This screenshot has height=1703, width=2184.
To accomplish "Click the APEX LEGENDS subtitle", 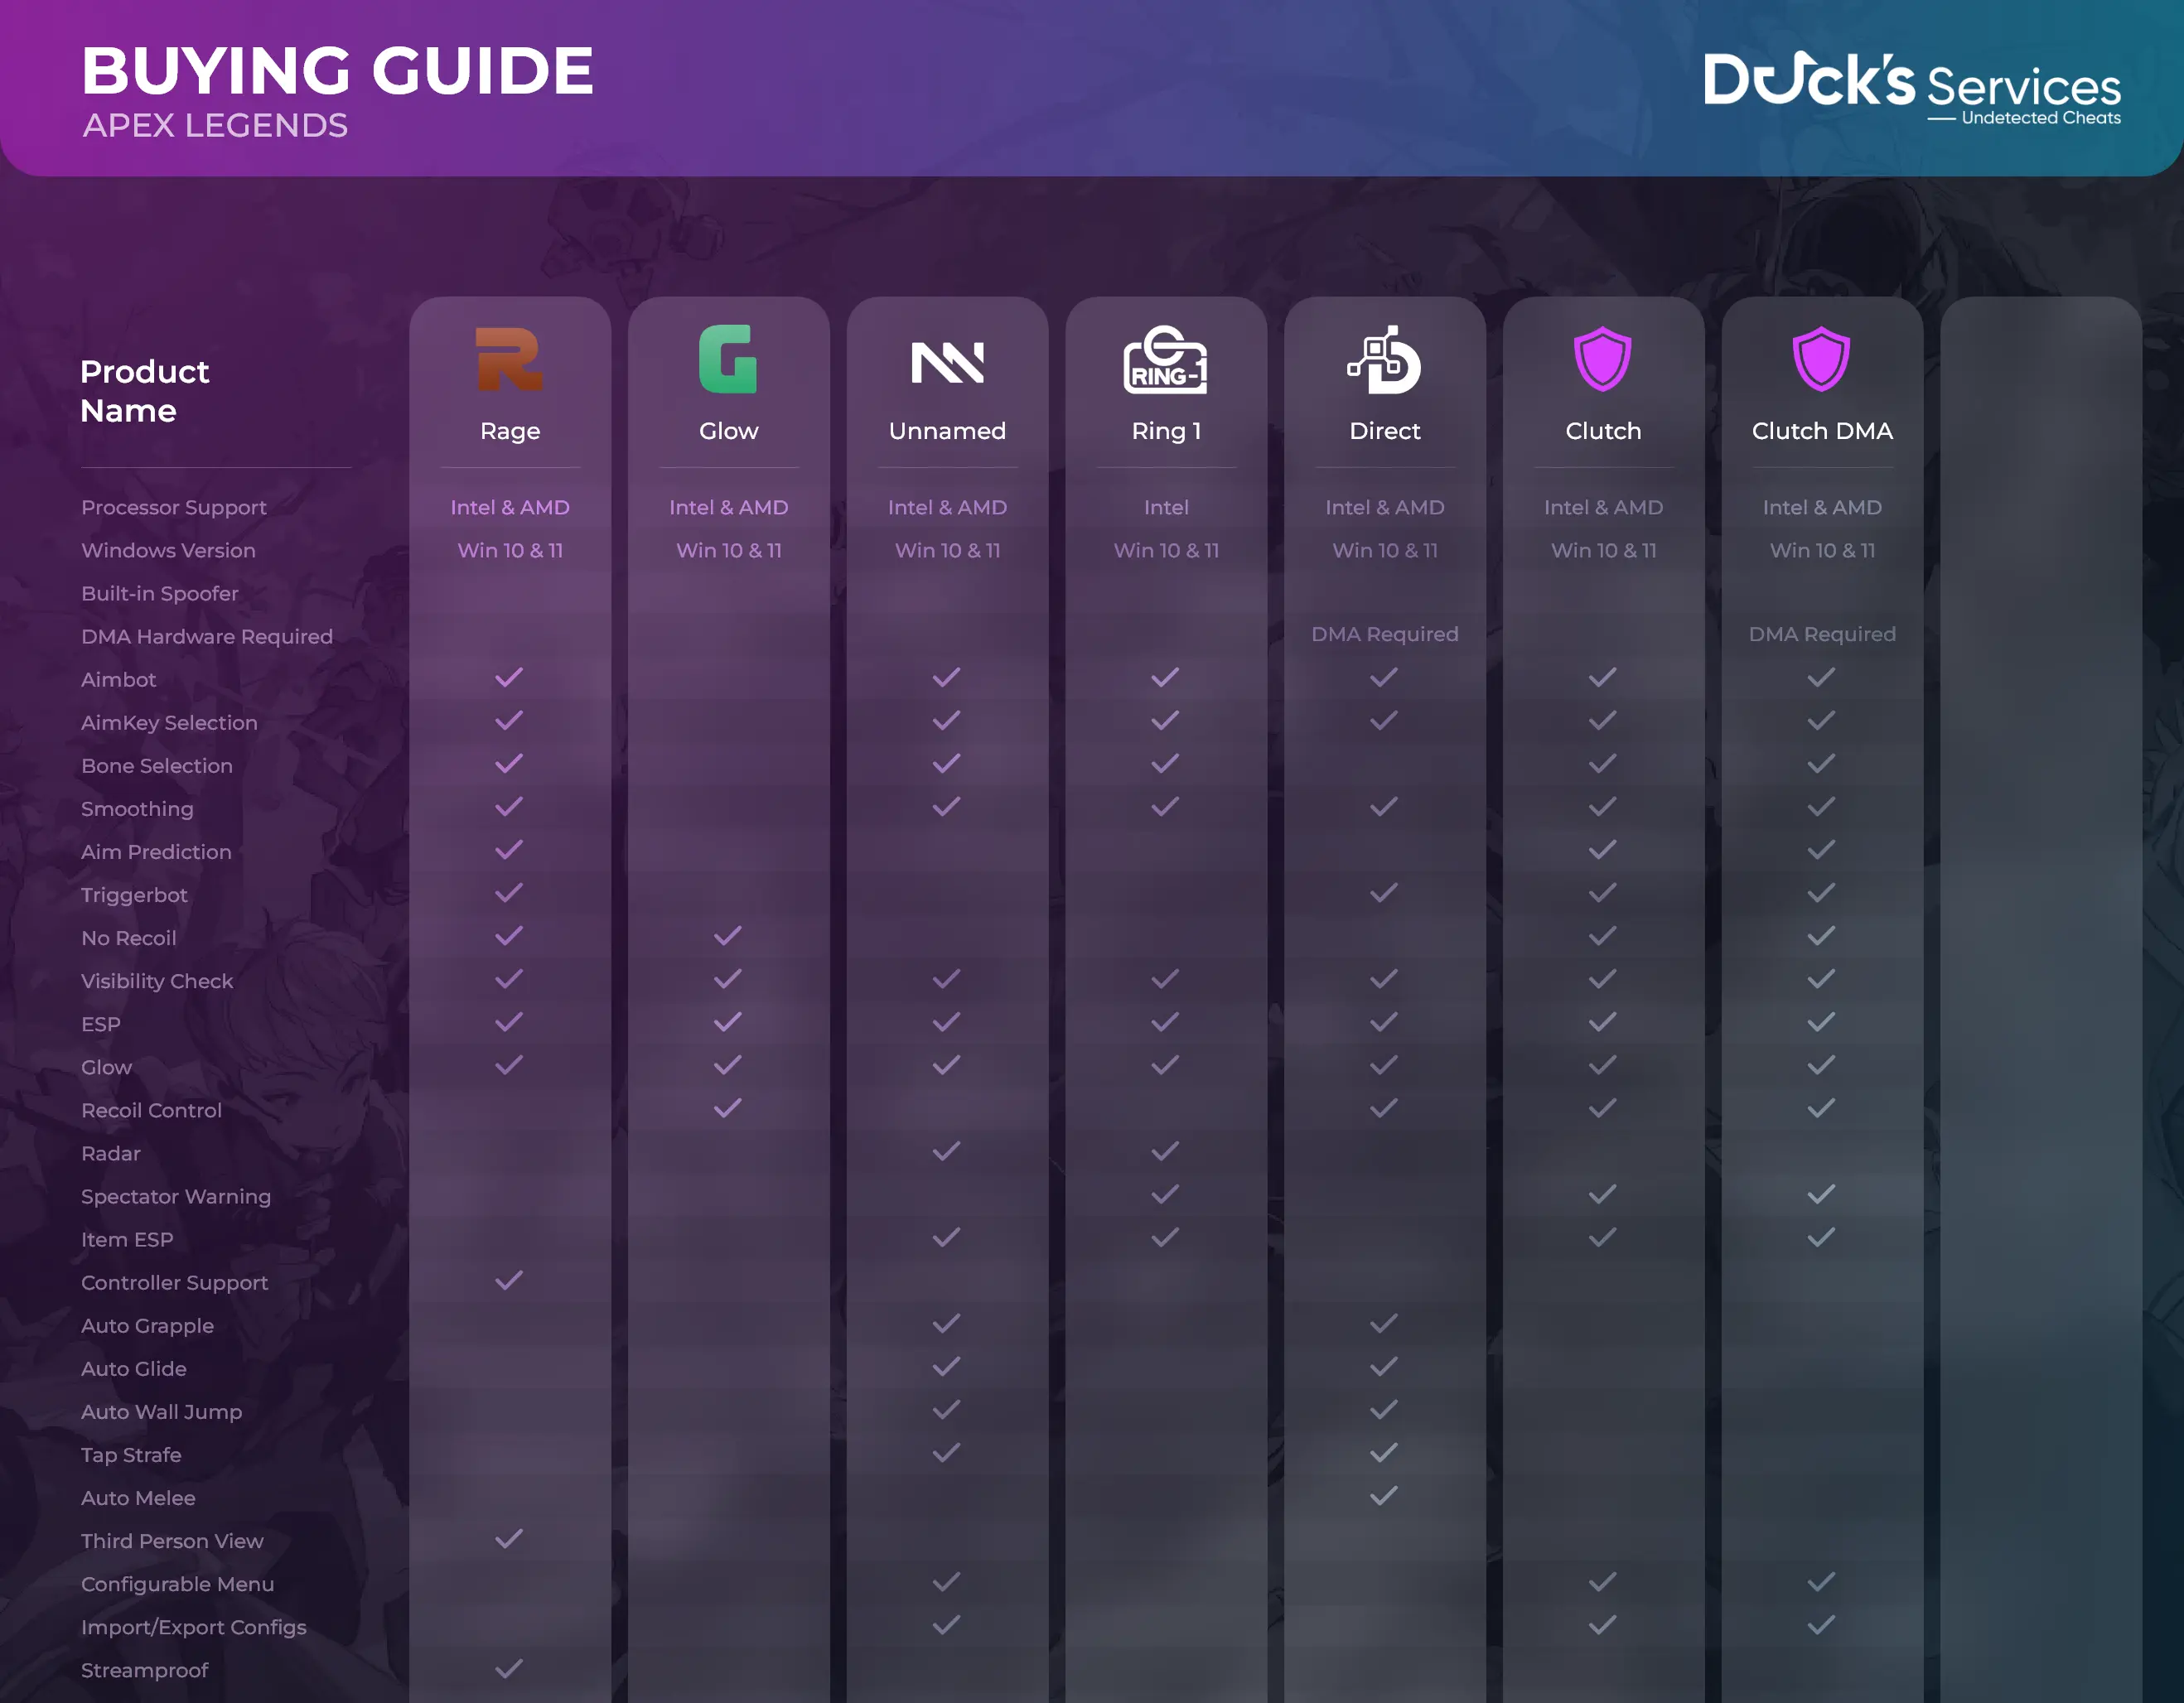I will tap(215, 126).
